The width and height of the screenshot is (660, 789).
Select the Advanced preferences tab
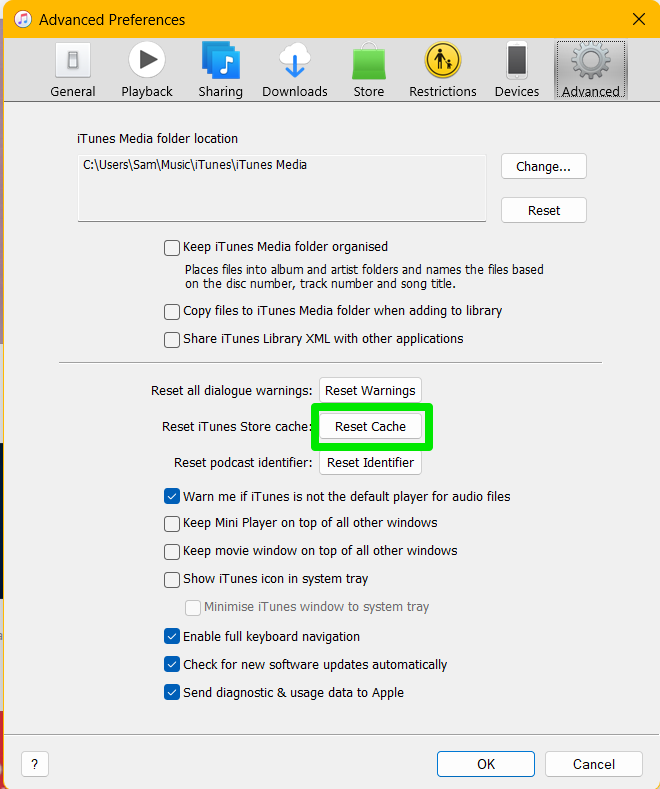coord(591,70)
